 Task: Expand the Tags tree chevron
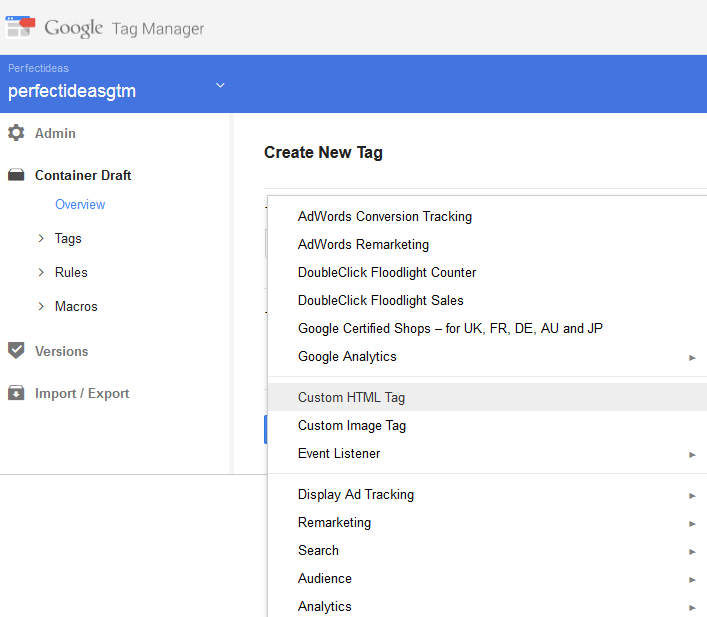(x=41, y=238)
